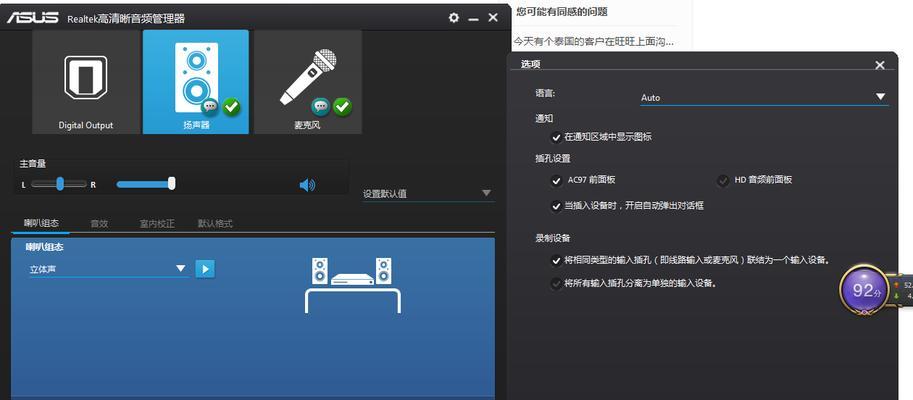
Task: Click the 插孔设置 section label
Action: (553, 158)
